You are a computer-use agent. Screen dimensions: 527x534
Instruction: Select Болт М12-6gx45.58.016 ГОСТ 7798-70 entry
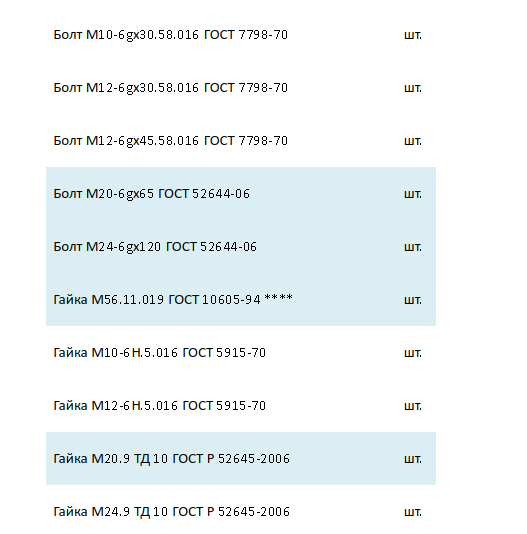point(241,141)
